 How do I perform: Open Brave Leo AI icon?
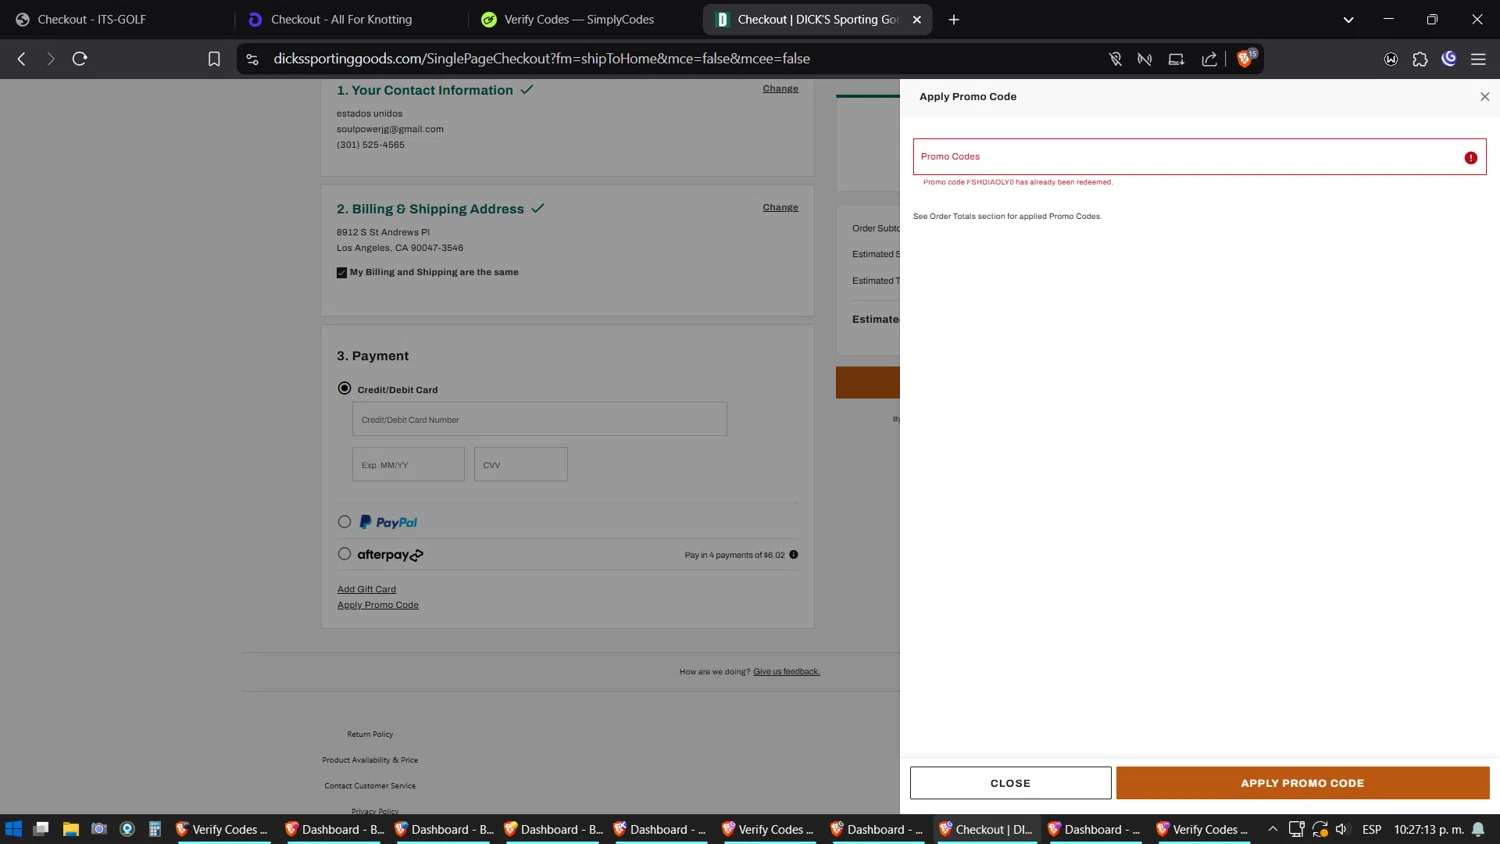1449,59
